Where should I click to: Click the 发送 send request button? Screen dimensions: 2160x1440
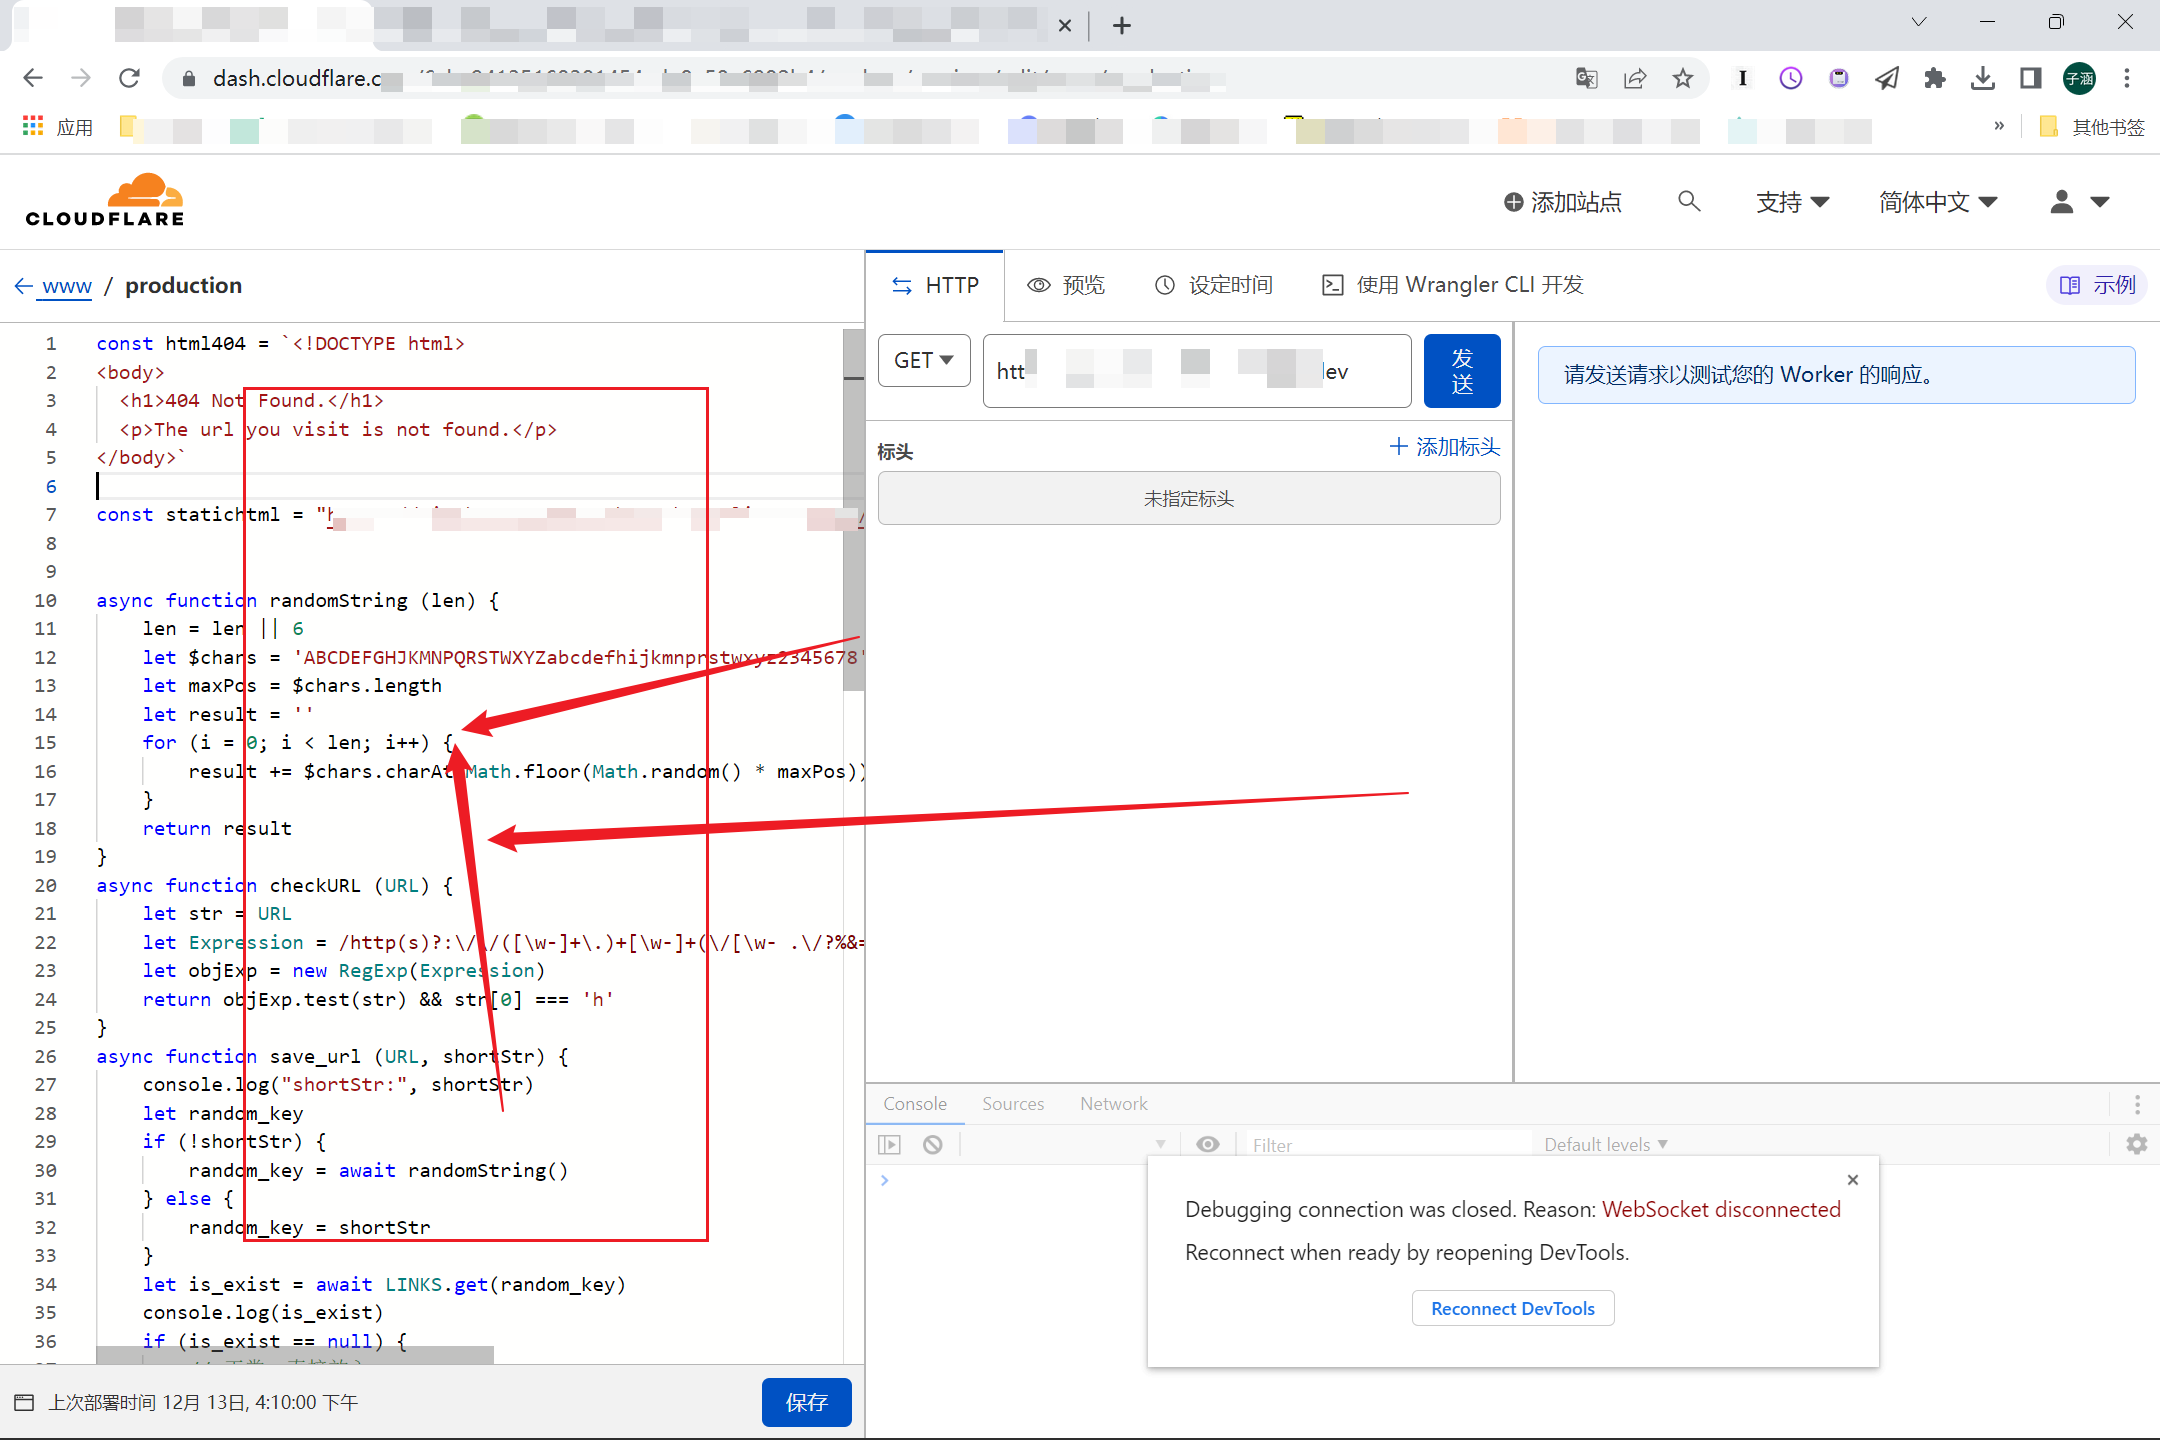click(1462, 371)
